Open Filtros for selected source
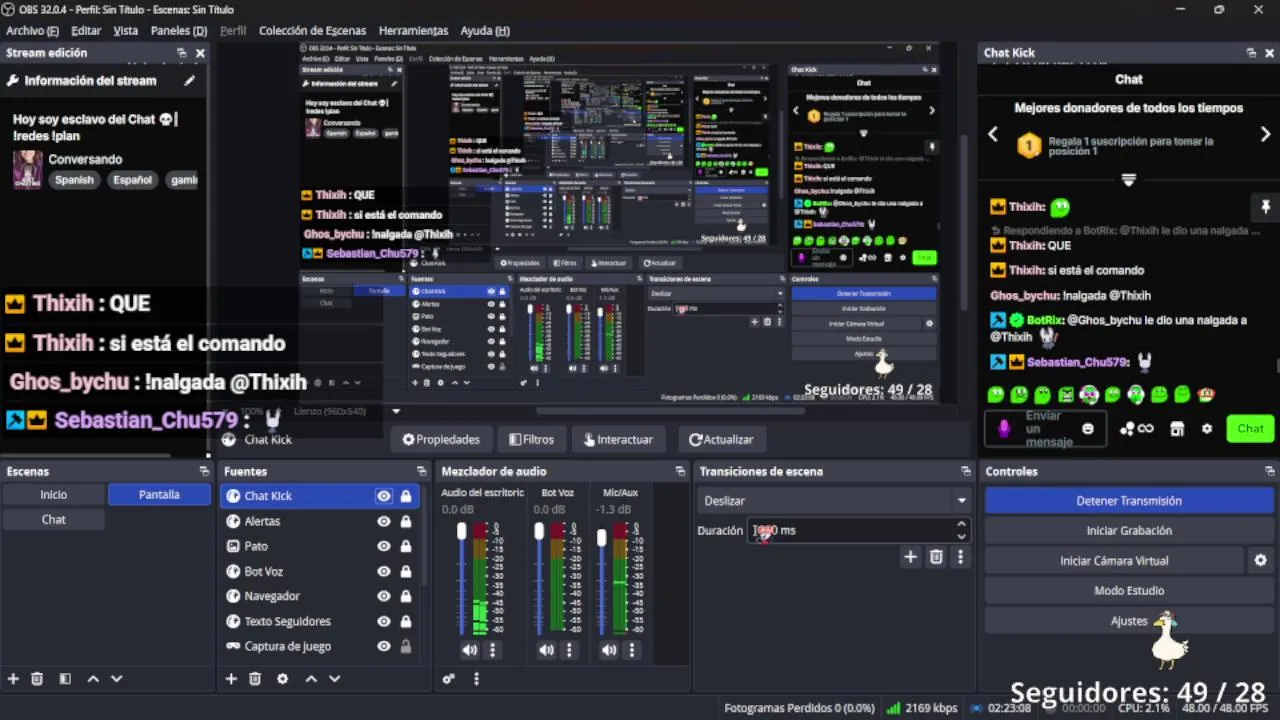1280x720 pixels. (x=531, y=439)
